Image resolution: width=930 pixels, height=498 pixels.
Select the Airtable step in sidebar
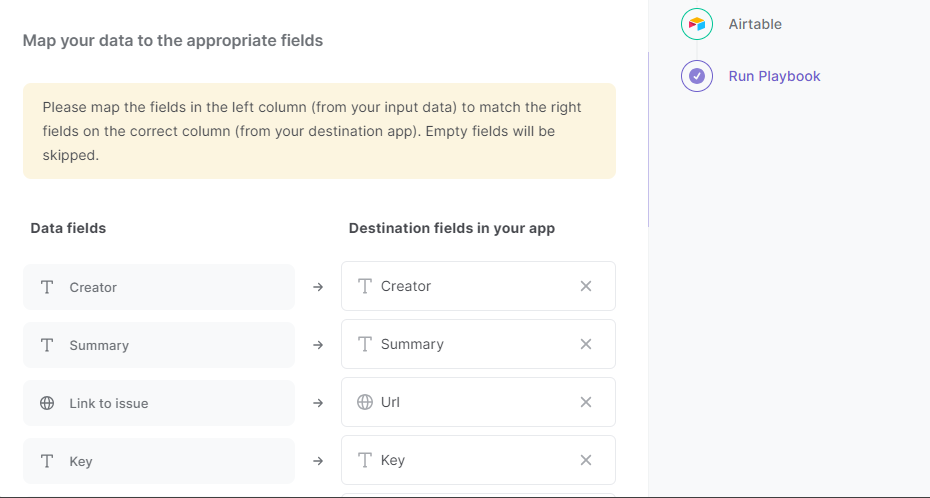(754, 24)
